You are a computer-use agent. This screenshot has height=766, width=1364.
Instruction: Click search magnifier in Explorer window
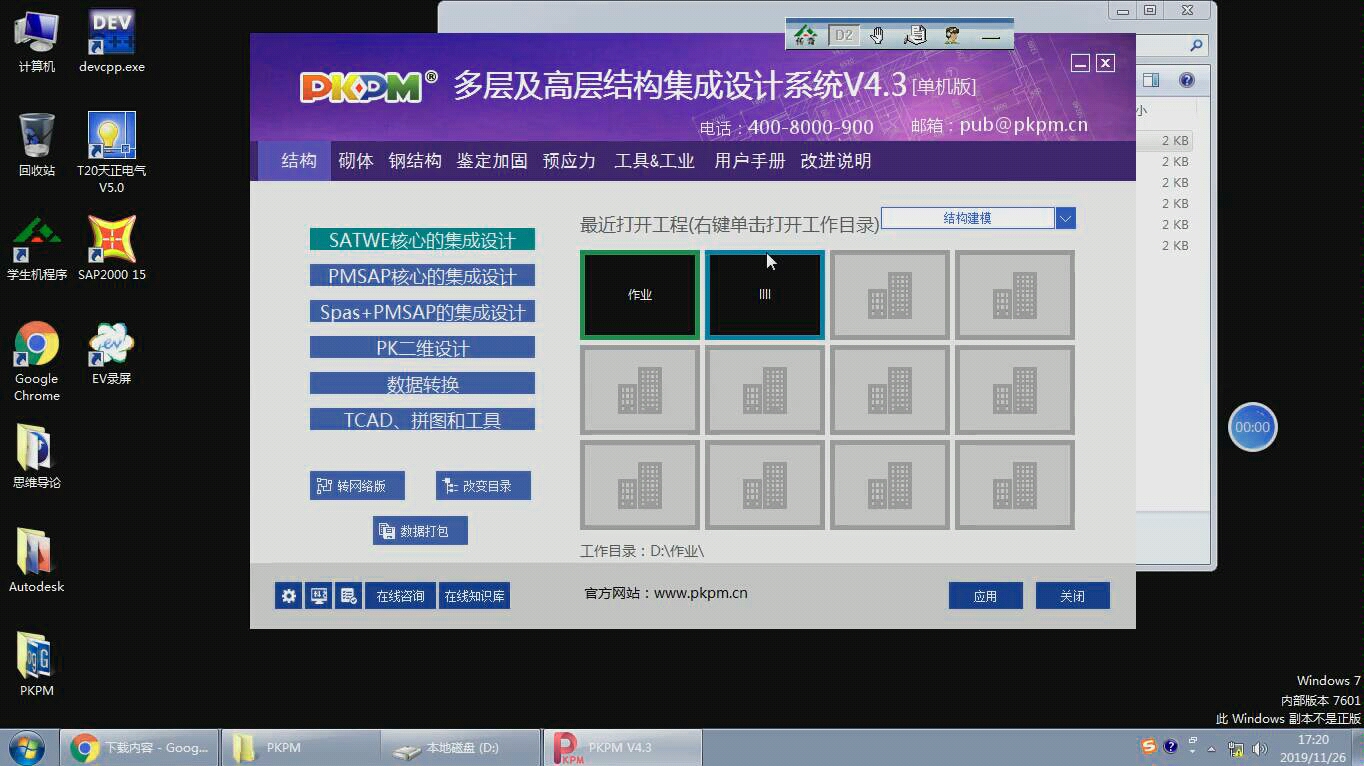(x=1196, y=45)
